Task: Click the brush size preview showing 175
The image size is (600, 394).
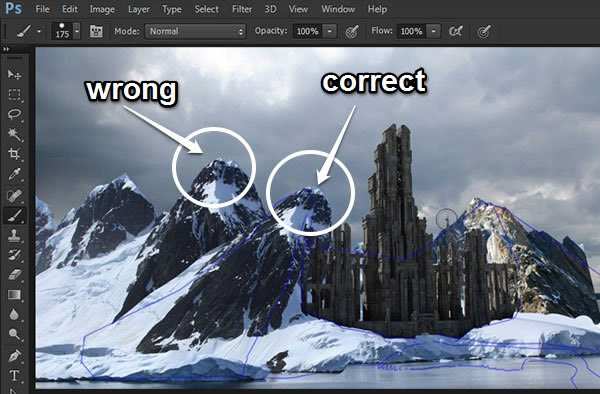Action: tap(62, 31)
